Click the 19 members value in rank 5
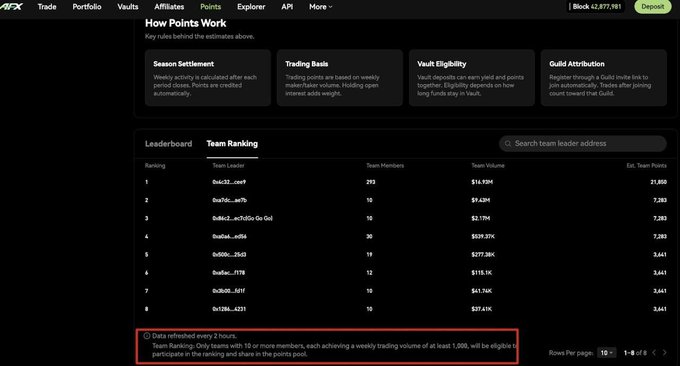680x366 pixels. pos(369,255)
